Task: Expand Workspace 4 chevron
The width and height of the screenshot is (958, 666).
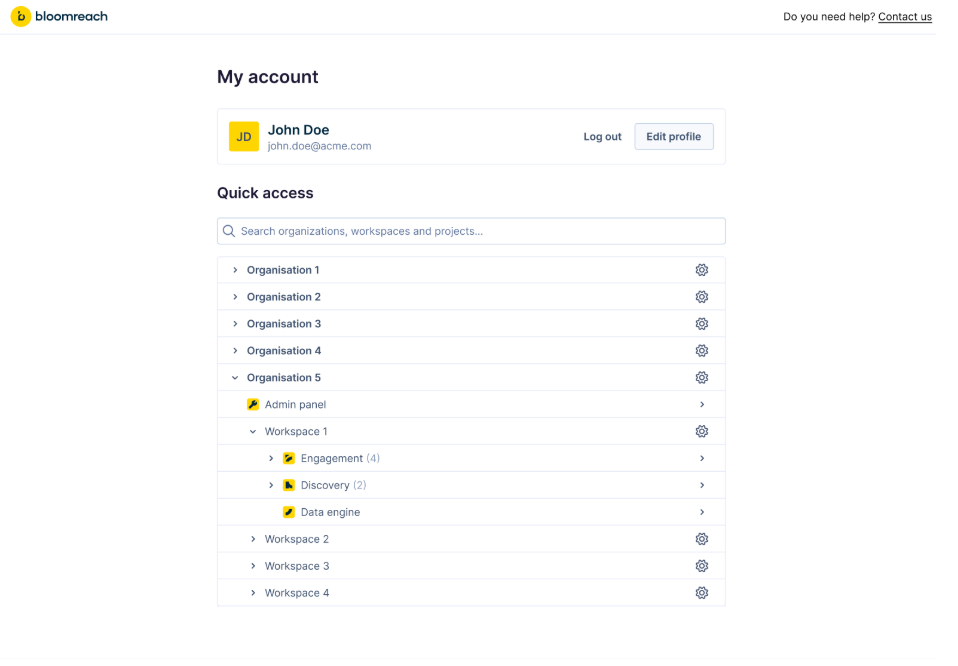Action: [x=253, y=593]
